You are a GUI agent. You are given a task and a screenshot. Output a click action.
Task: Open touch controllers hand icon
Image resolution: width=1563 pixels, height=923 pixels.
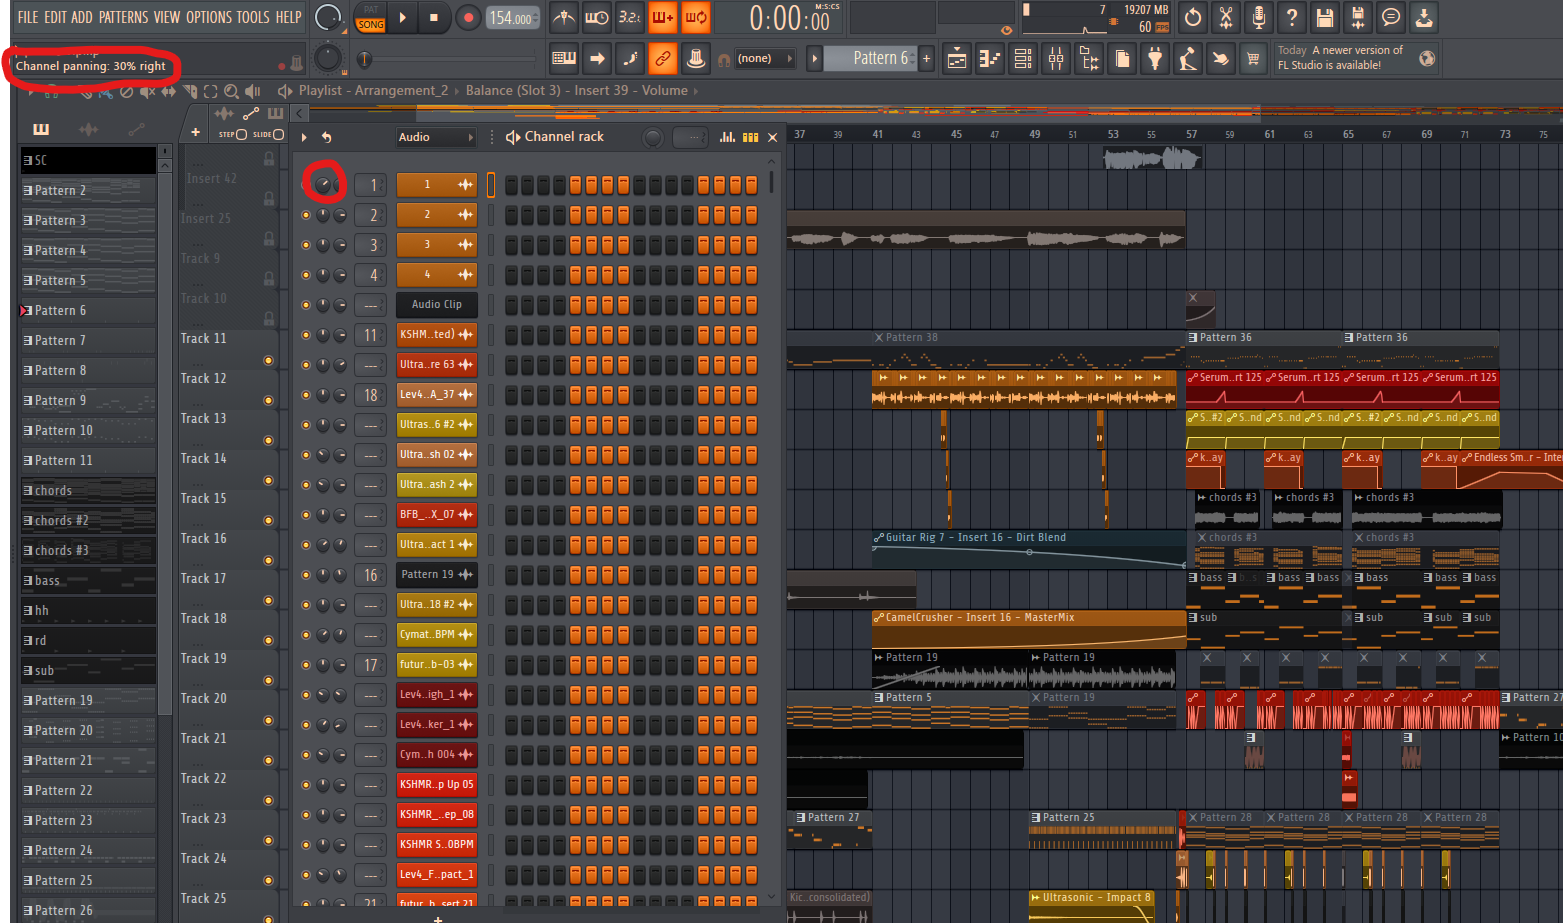1220,59
